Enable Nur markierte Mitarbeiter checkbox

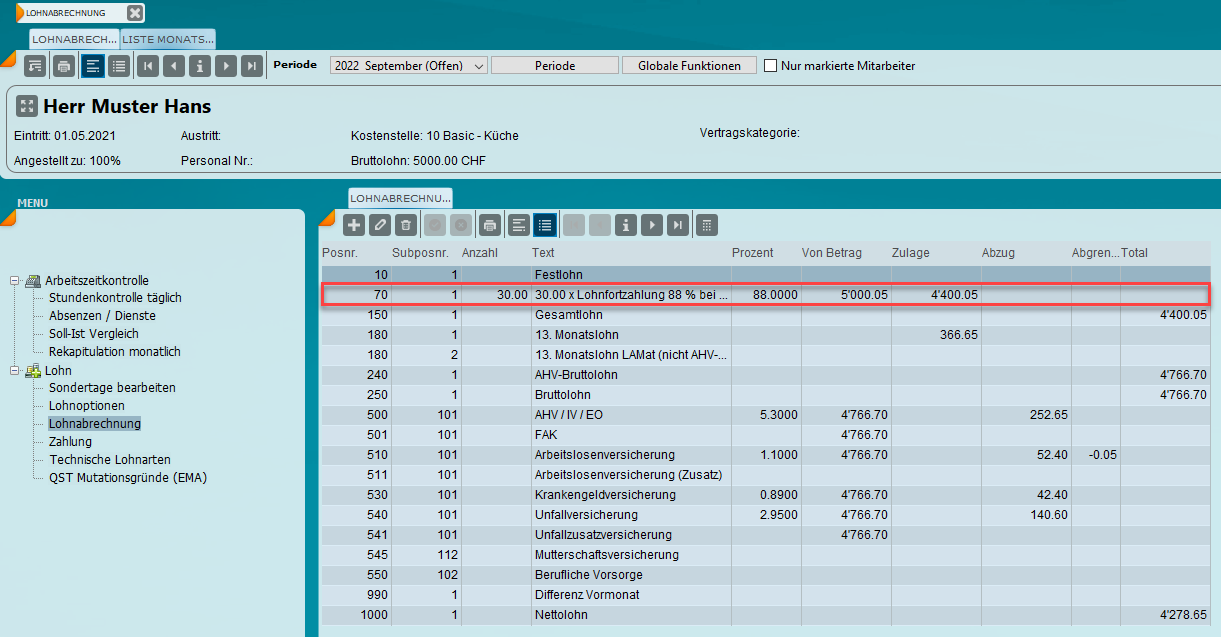coord(771,66)
